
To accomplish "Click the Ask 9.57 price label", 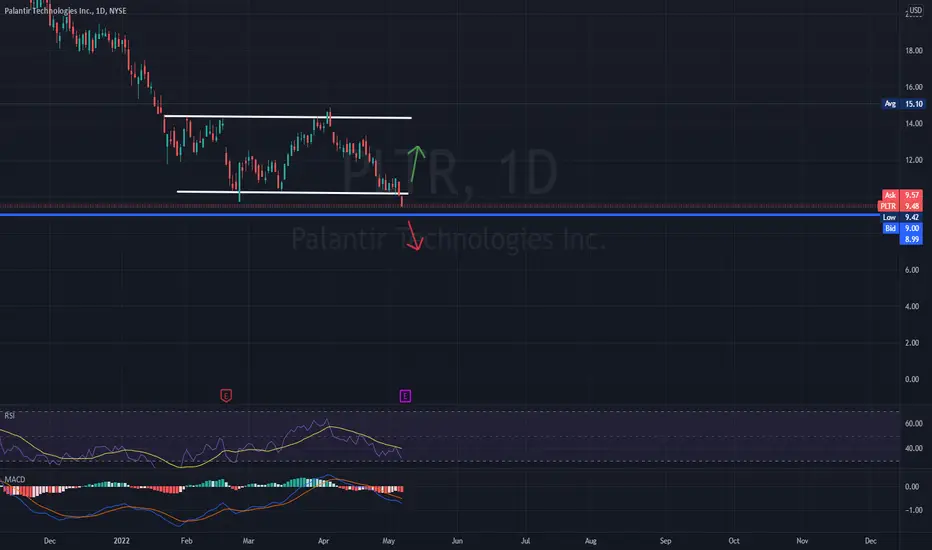I will (903, 195).
